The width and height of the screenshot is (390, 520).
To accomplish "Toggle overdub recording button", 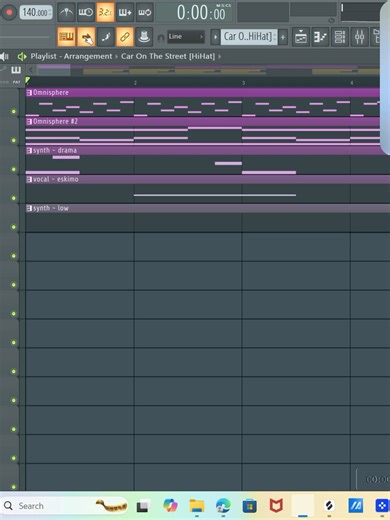I will pyautogui.click(x=125, y=12).
